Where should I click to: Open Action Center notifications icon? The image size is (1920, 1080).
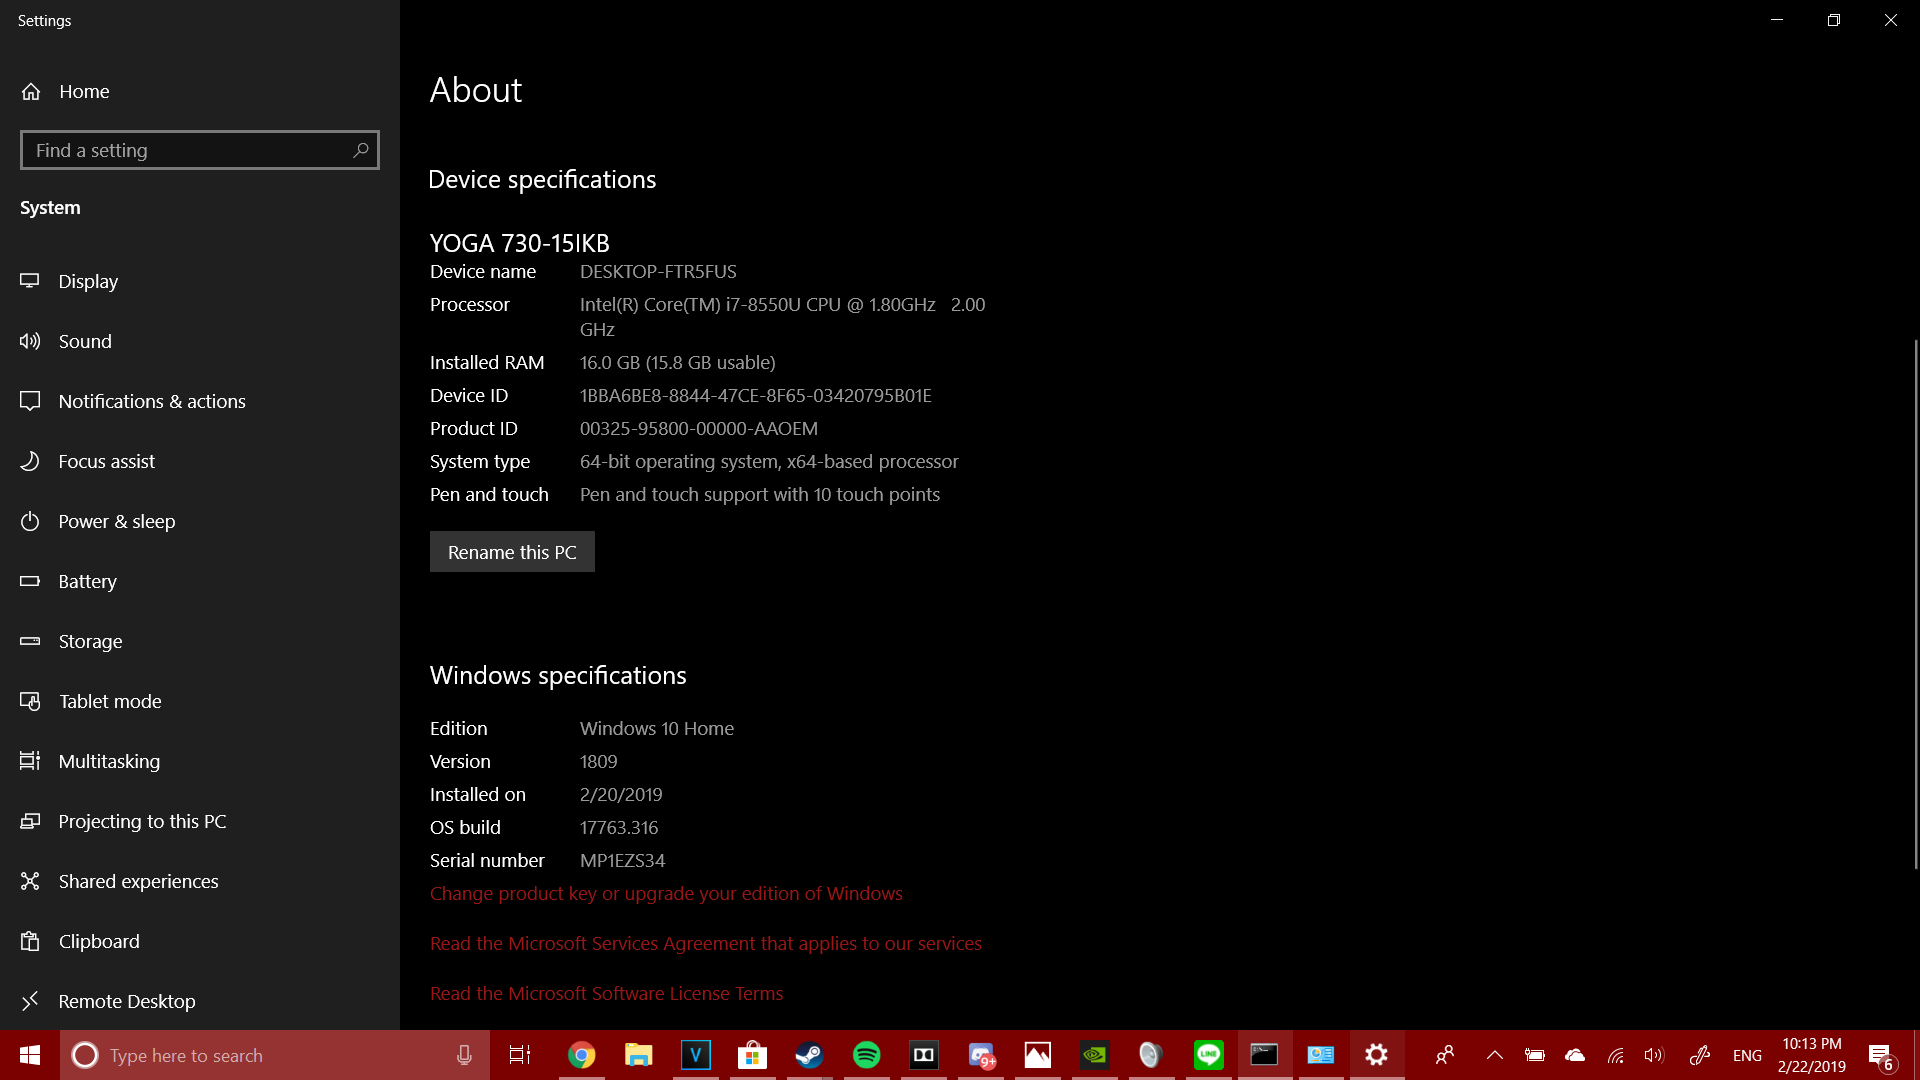(1881, 1055)
